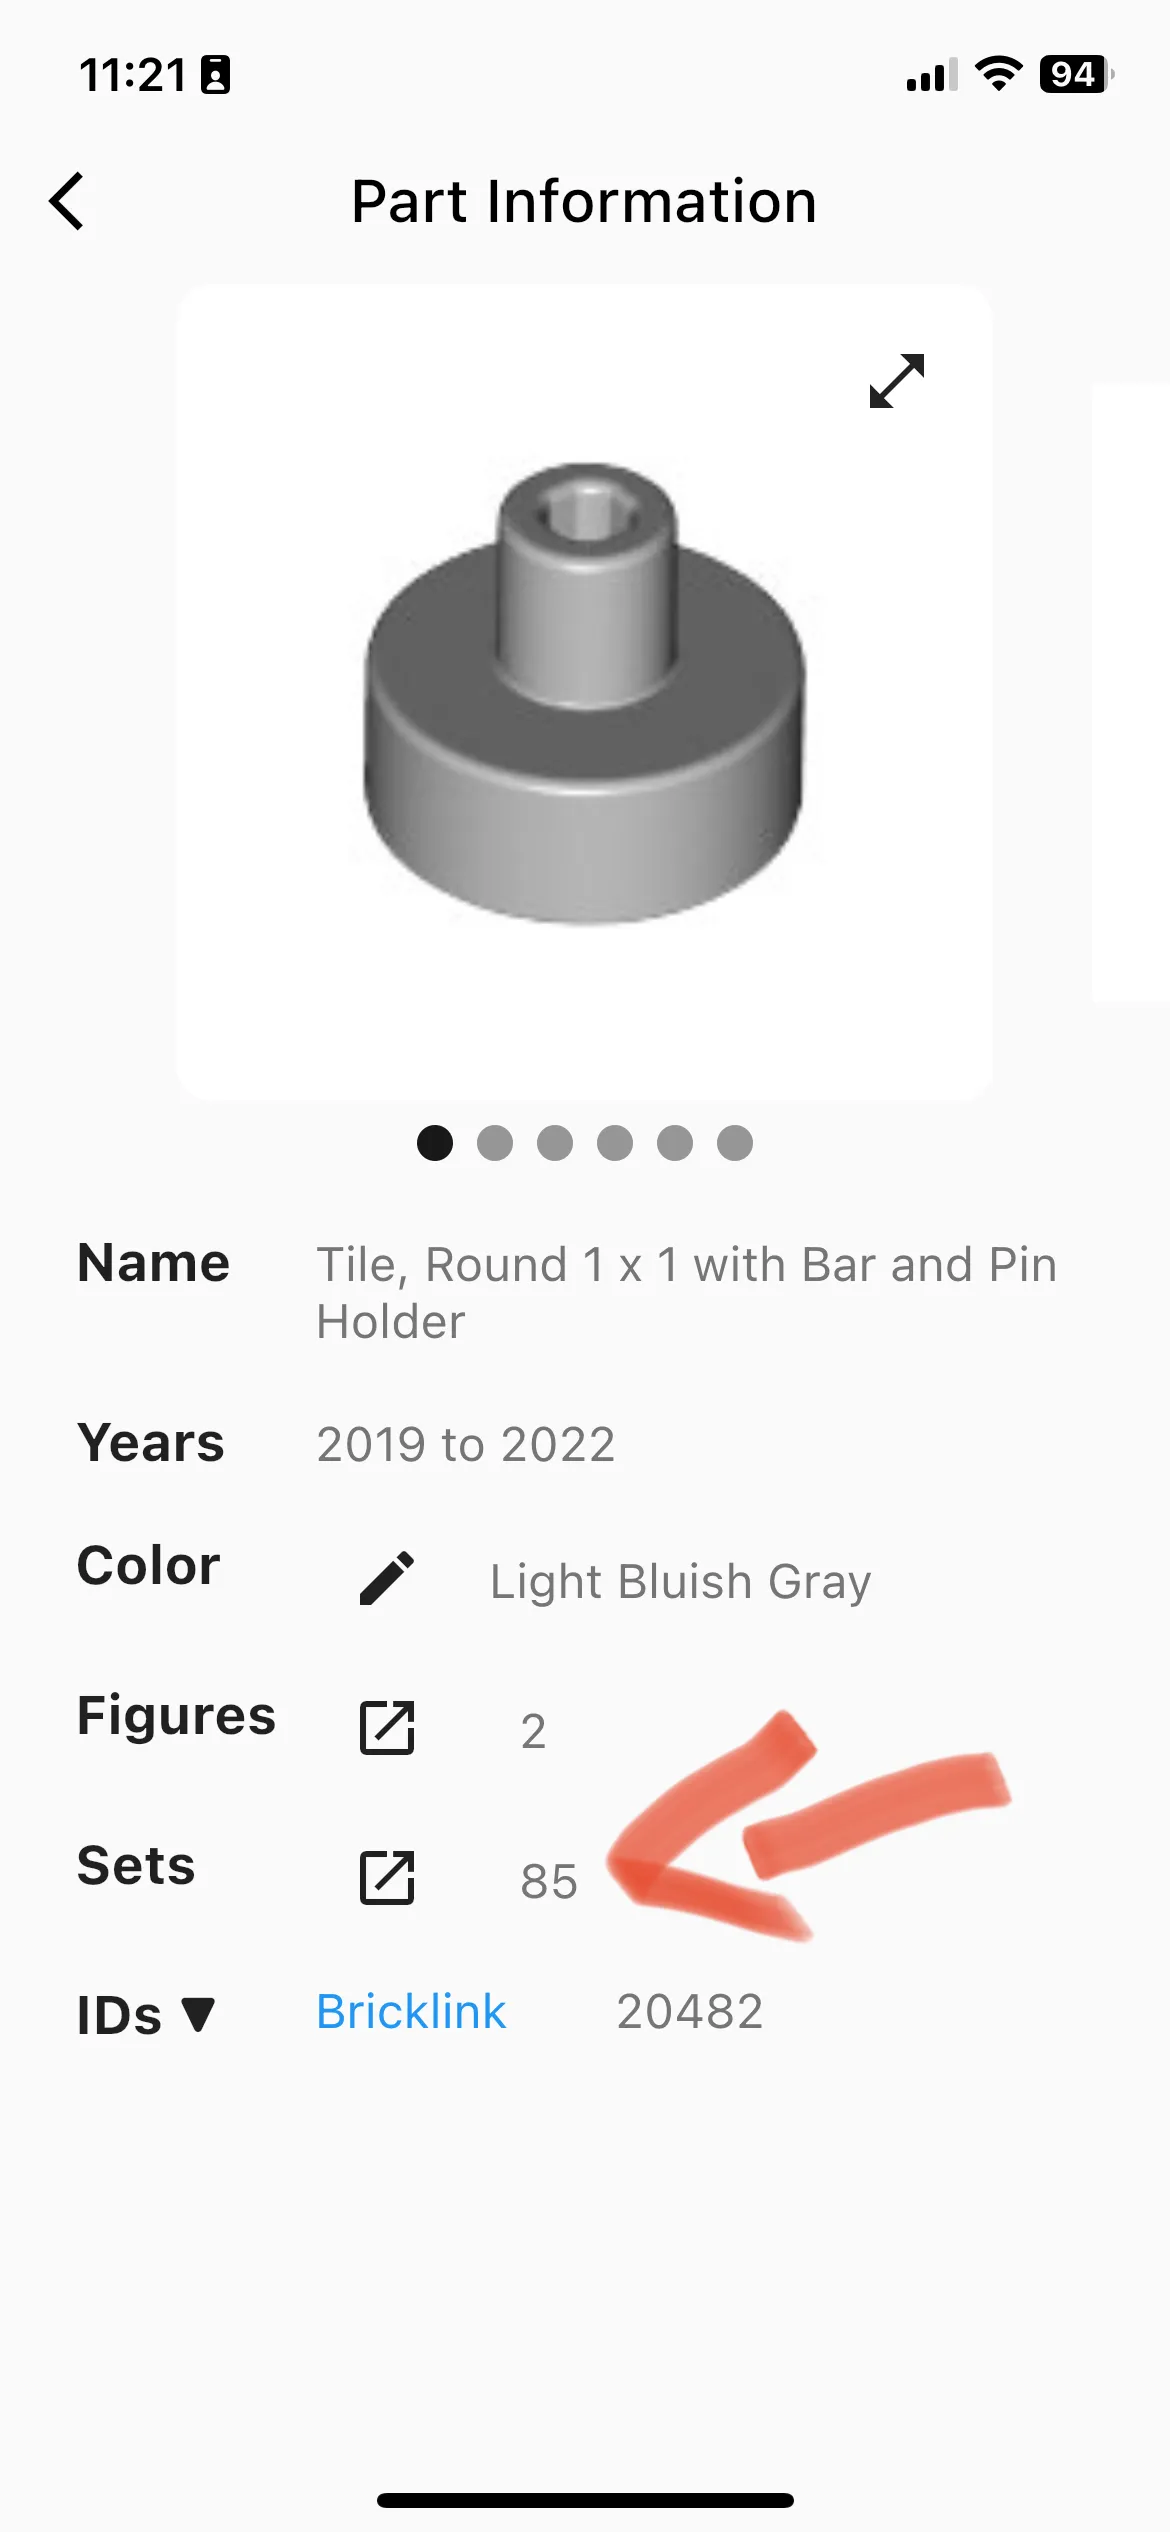Image resolution: width=1170 pixels, height=2532 pixels.
Task: Switch to the second image page dot
Action: pyautogui.click(x=495, y=1143)
